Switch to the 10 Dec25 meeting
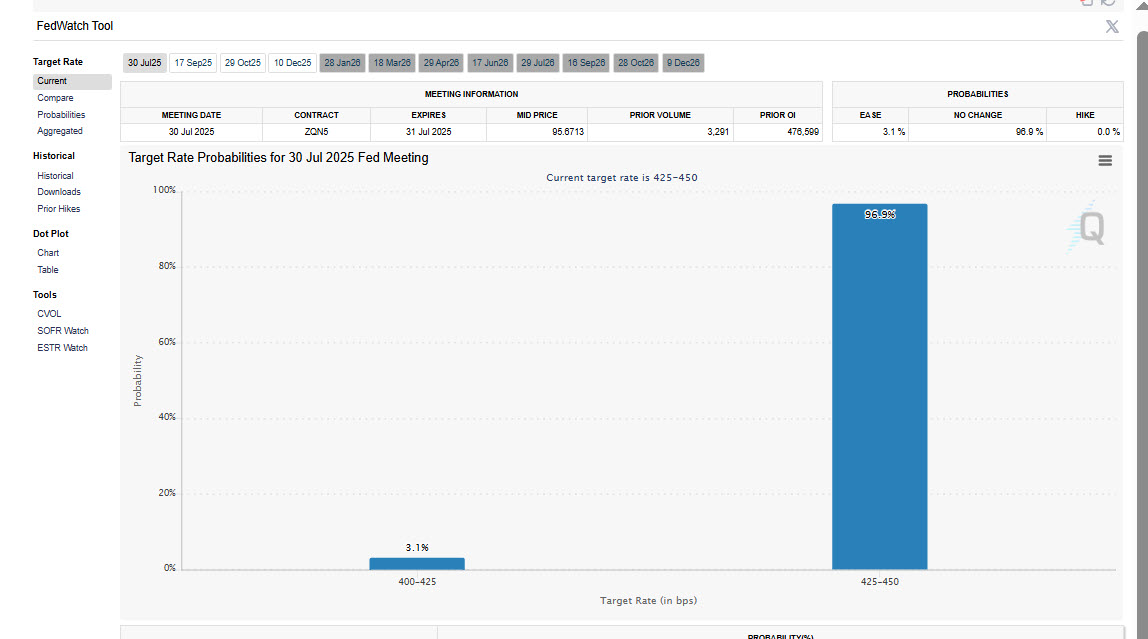Screen dimensions: 1148x639 click(291, 62)
